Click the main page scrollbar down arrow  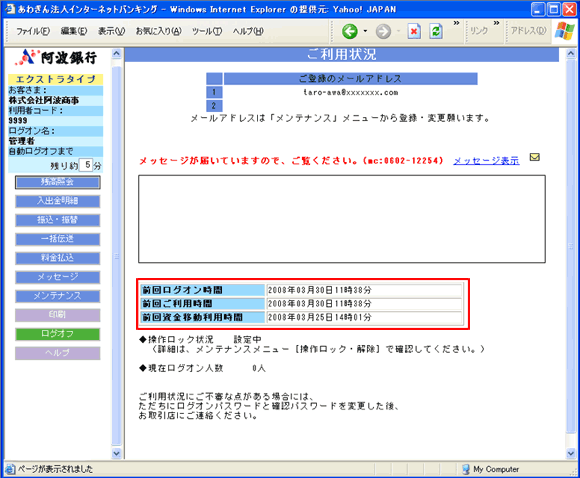point(571,453)
